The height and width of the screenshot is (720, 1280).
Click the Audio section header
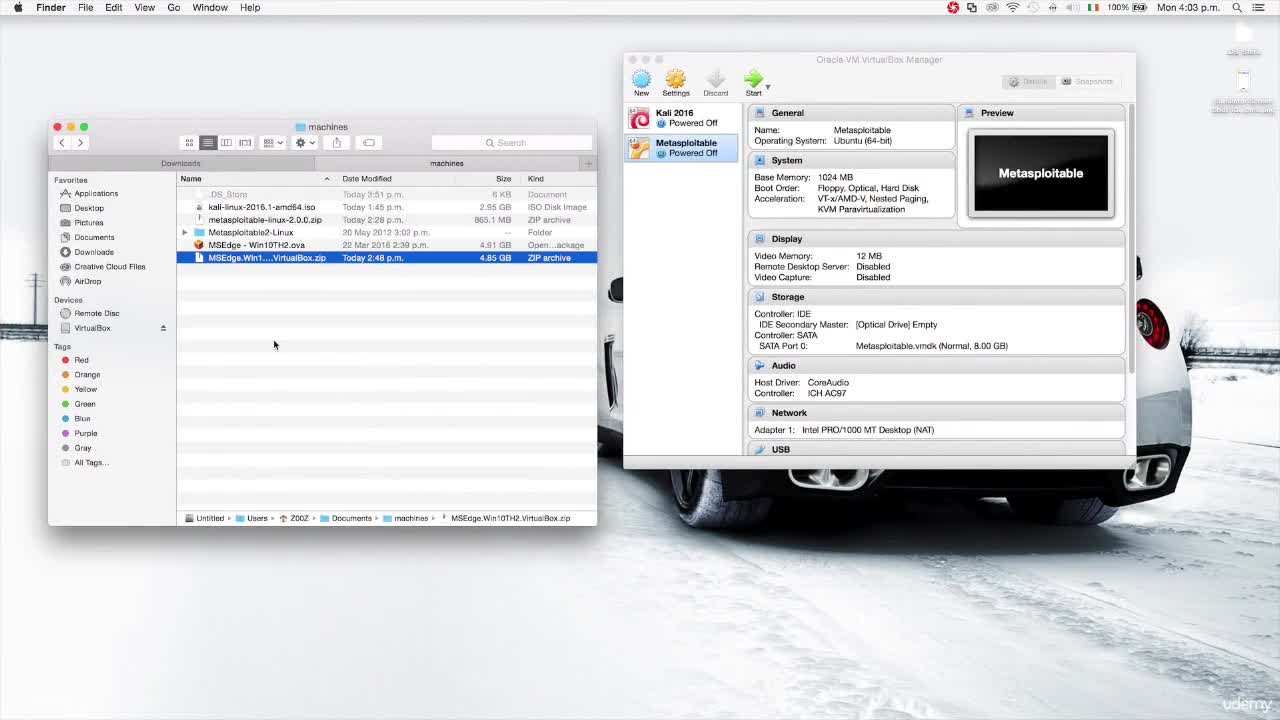[936, 365]
